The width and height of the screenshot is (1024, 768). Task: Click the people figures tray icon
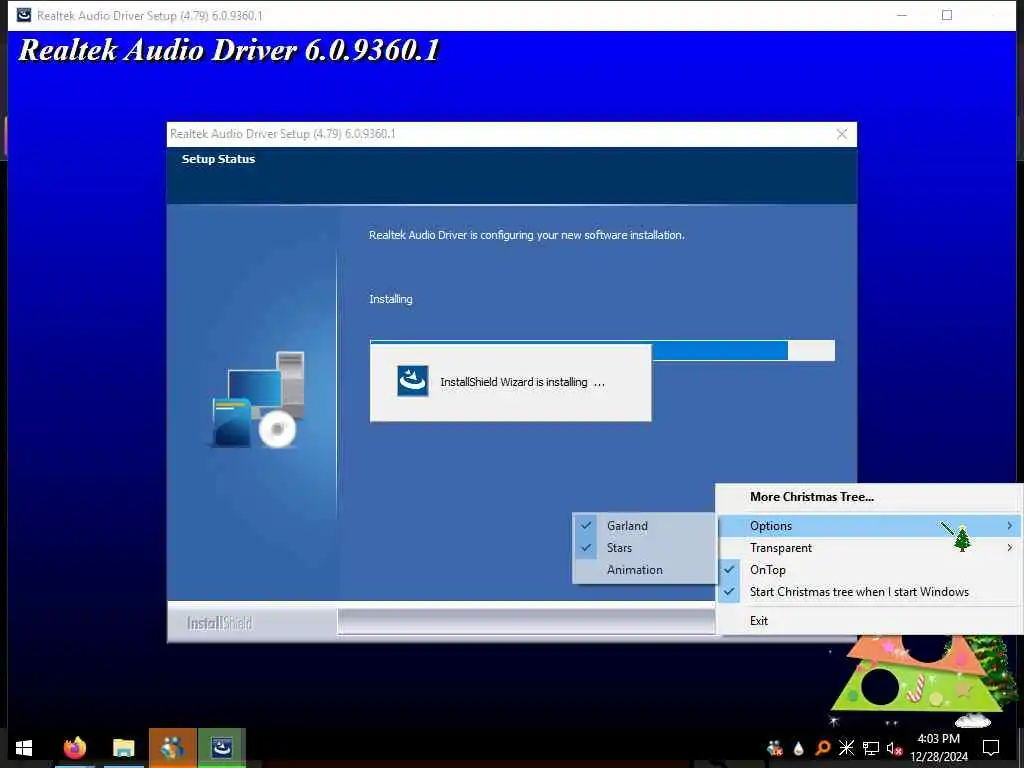point(775,748)
